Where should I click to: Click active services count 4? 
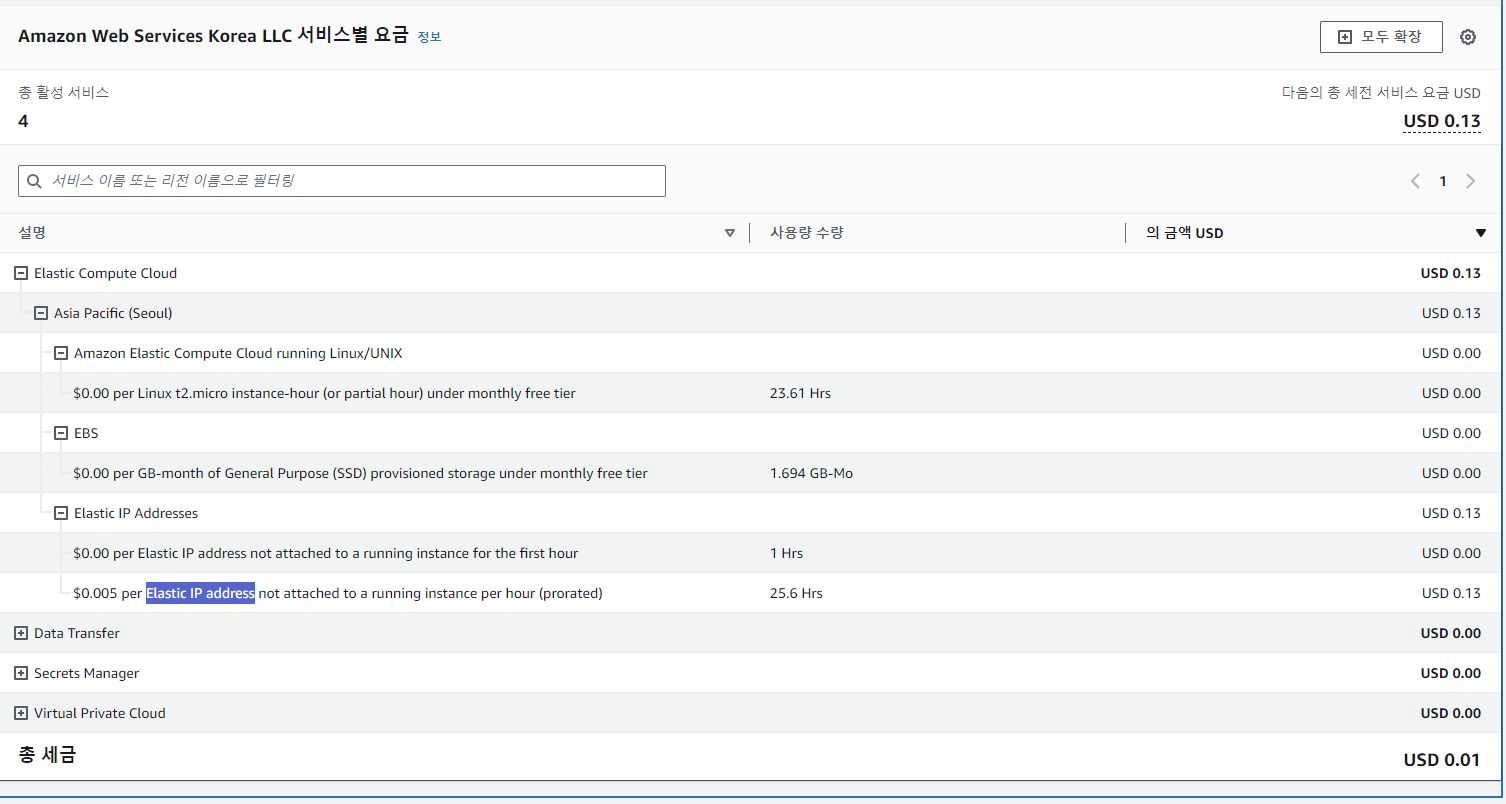point(23,121)
